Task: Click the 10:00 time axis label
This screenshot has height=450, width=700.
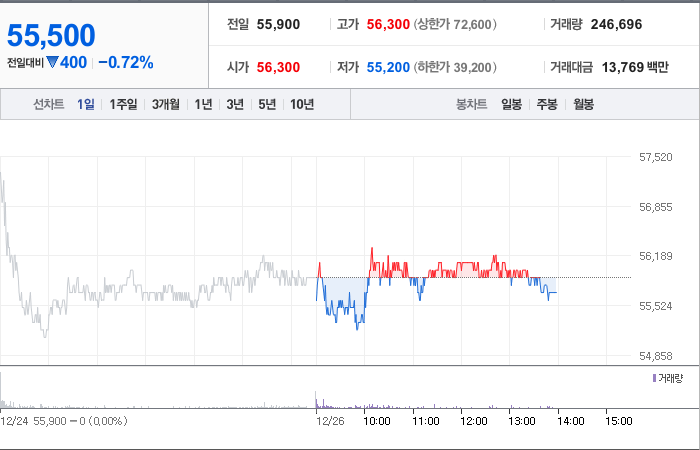Action: click(377, 421)
